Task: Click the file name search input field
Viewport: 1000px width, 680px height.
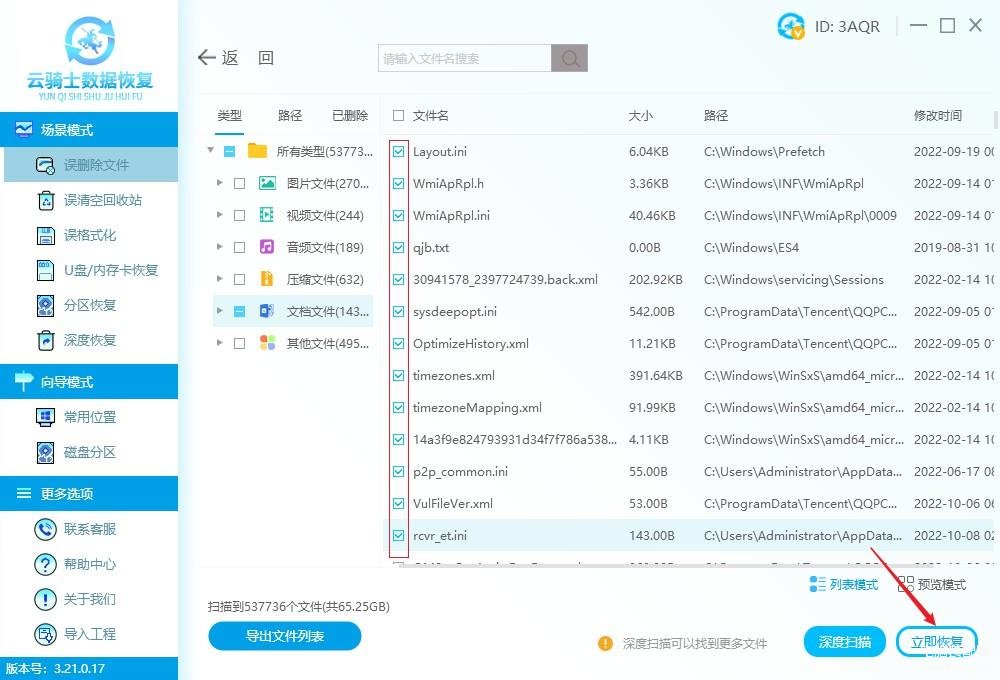Action: [x=465, y=58]
